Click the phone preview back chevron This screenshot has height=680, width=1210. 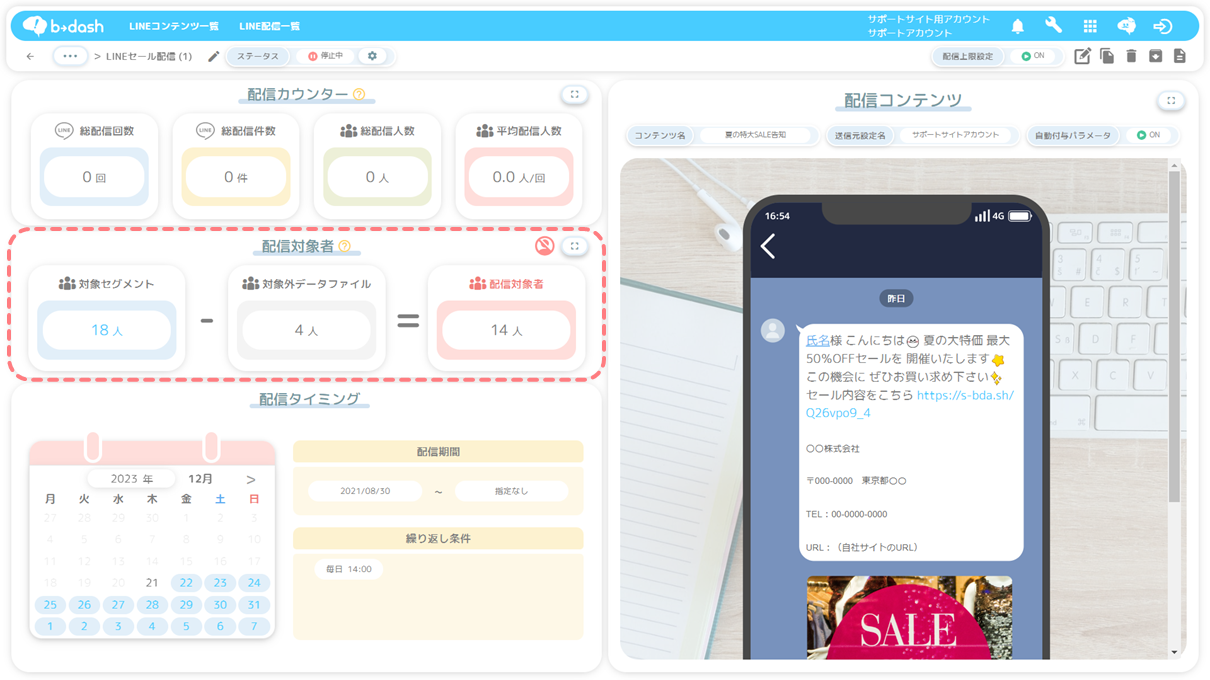[768, 246]
